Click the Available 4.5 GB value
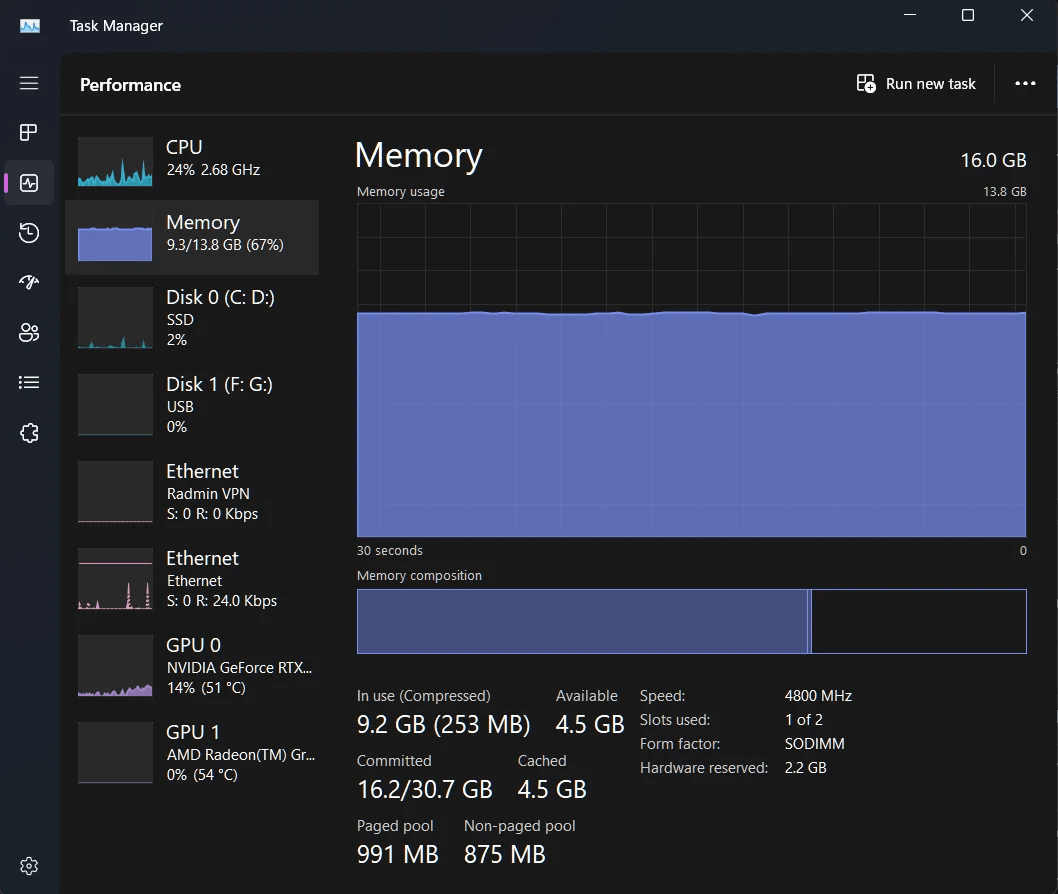This screenshot has height=894, width=1058. click(590, 725)
